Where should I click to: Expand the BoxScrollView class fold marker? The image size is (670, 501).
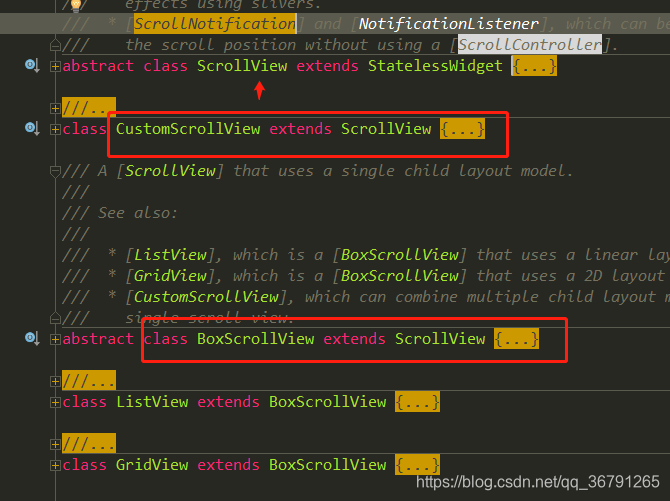pos(55,339)
